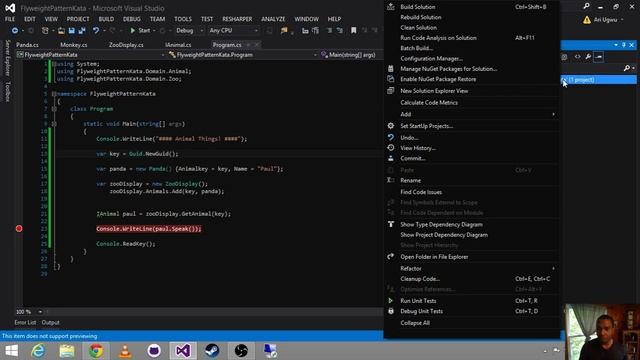Click Show Type Dependency Diagram
Viewport: 640px width, 360px height.
472,224
